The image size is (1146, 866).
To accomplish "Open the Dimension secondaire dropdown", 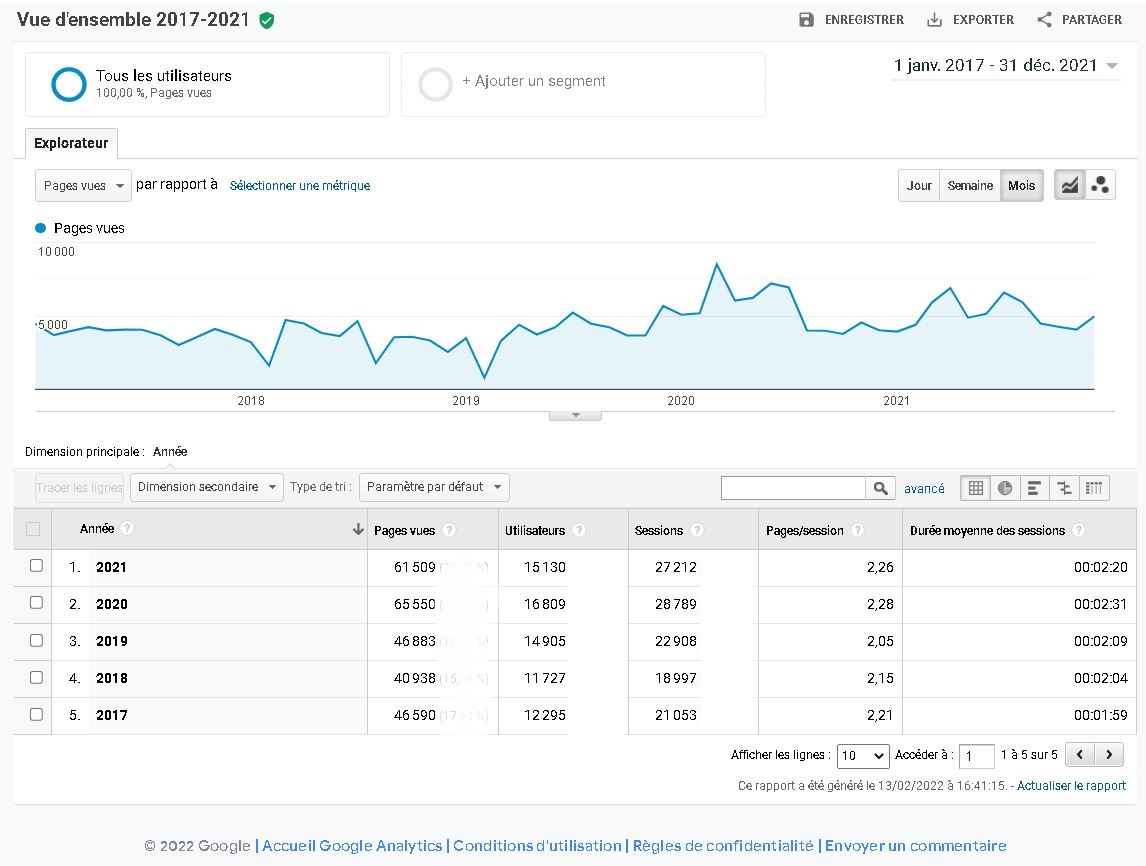I will [207, 487].
